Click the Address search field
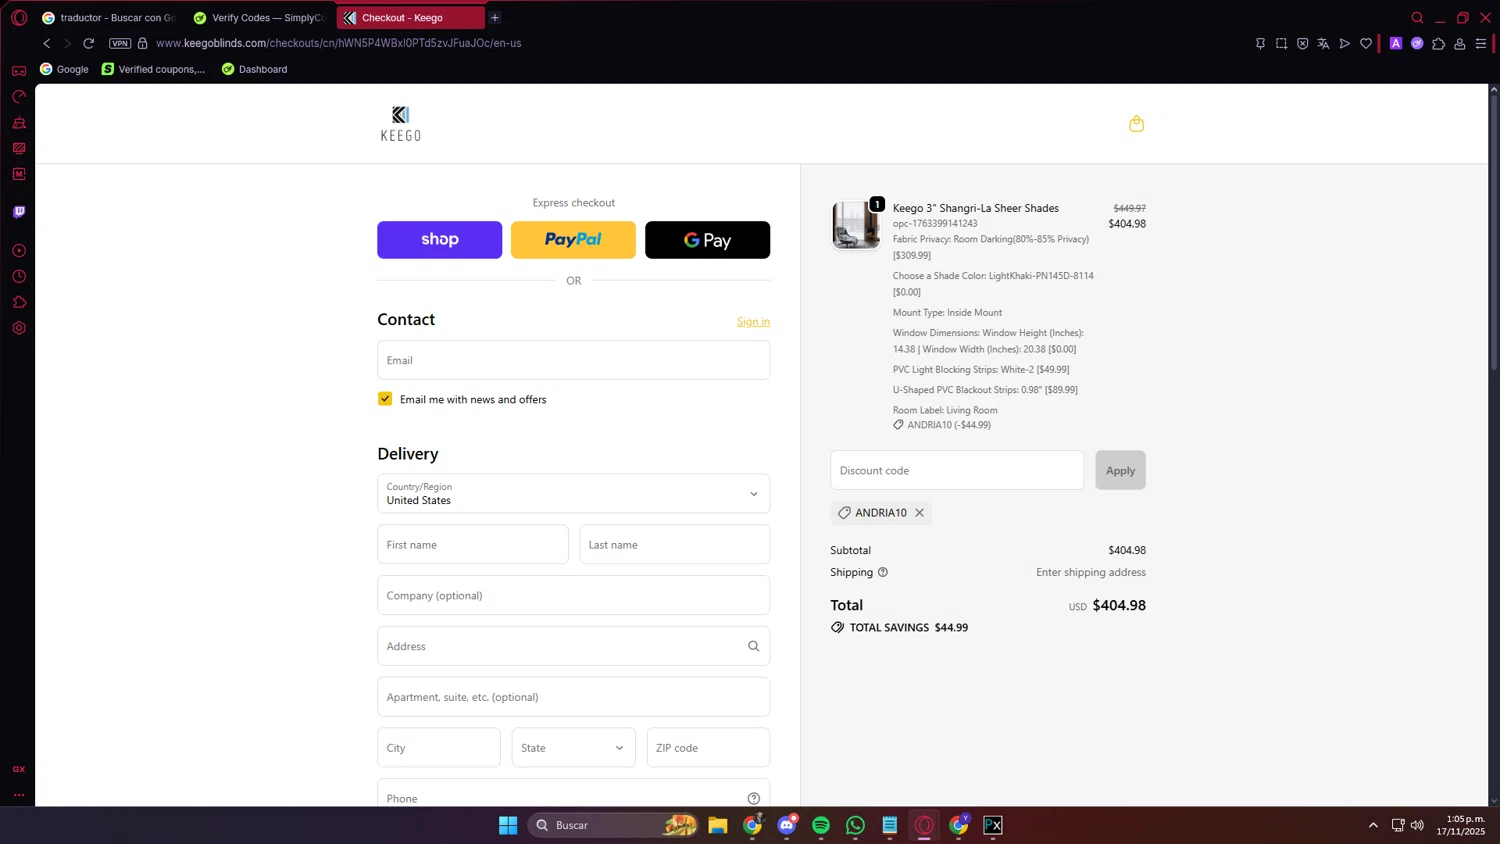 [x=573, y=646]
